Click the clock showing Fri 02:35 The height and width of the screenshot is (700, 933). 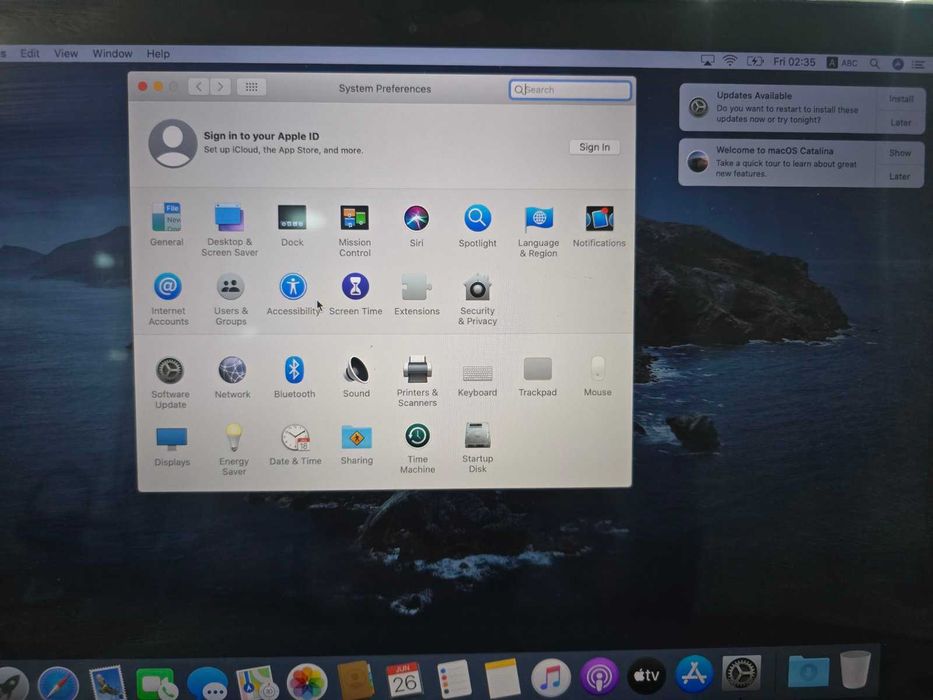[794, 62]
